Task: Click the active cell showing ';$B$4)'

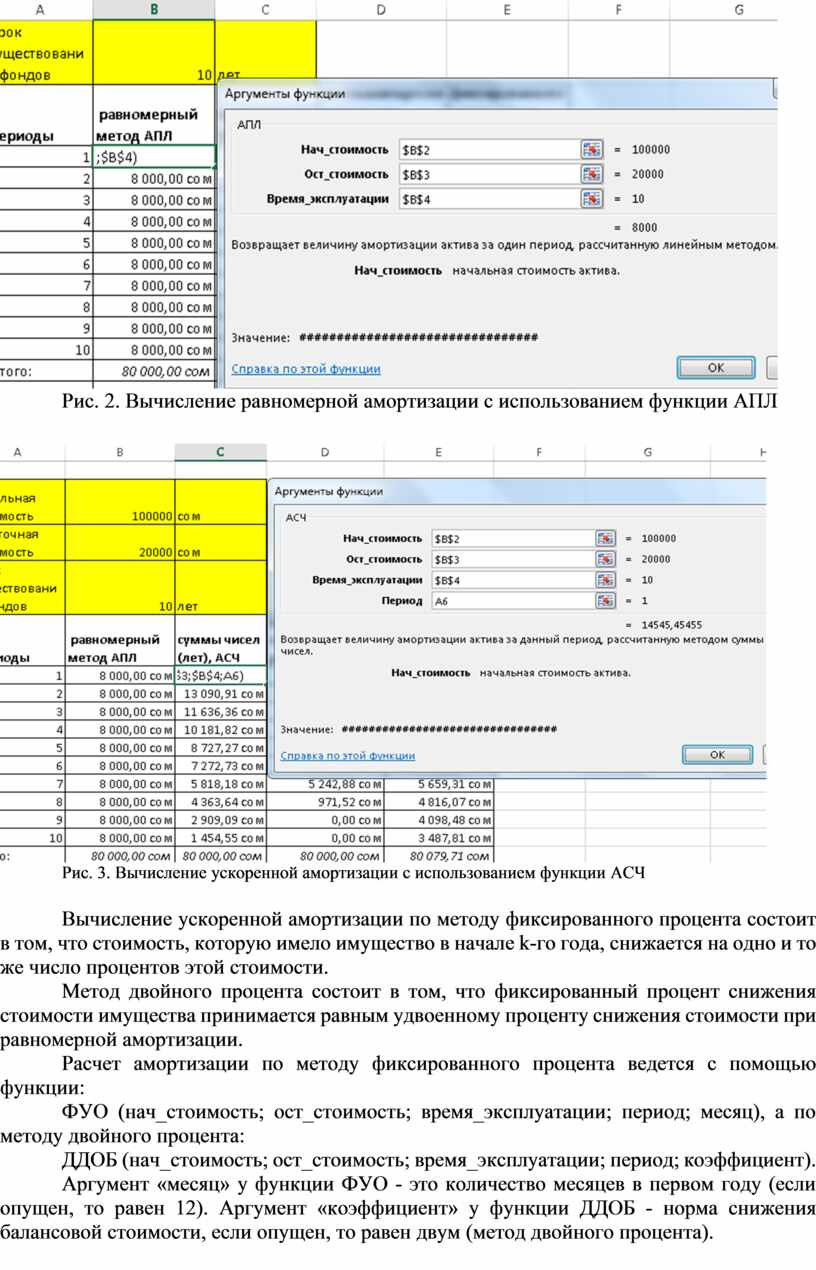Action: tap(154, 156)
